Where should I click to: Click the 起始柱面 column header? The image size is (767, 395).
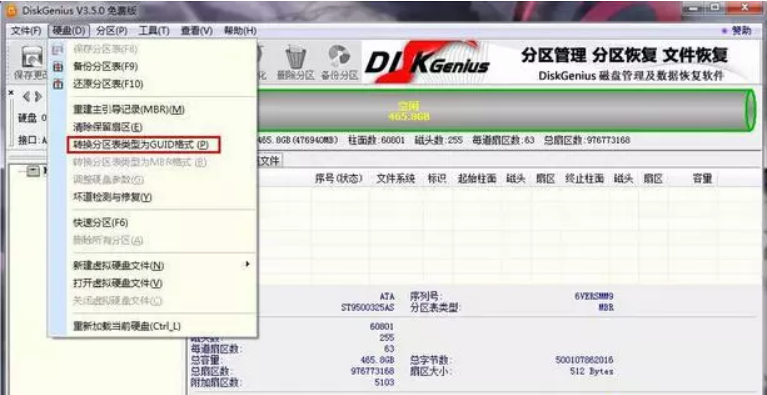[x=477, y=179]
